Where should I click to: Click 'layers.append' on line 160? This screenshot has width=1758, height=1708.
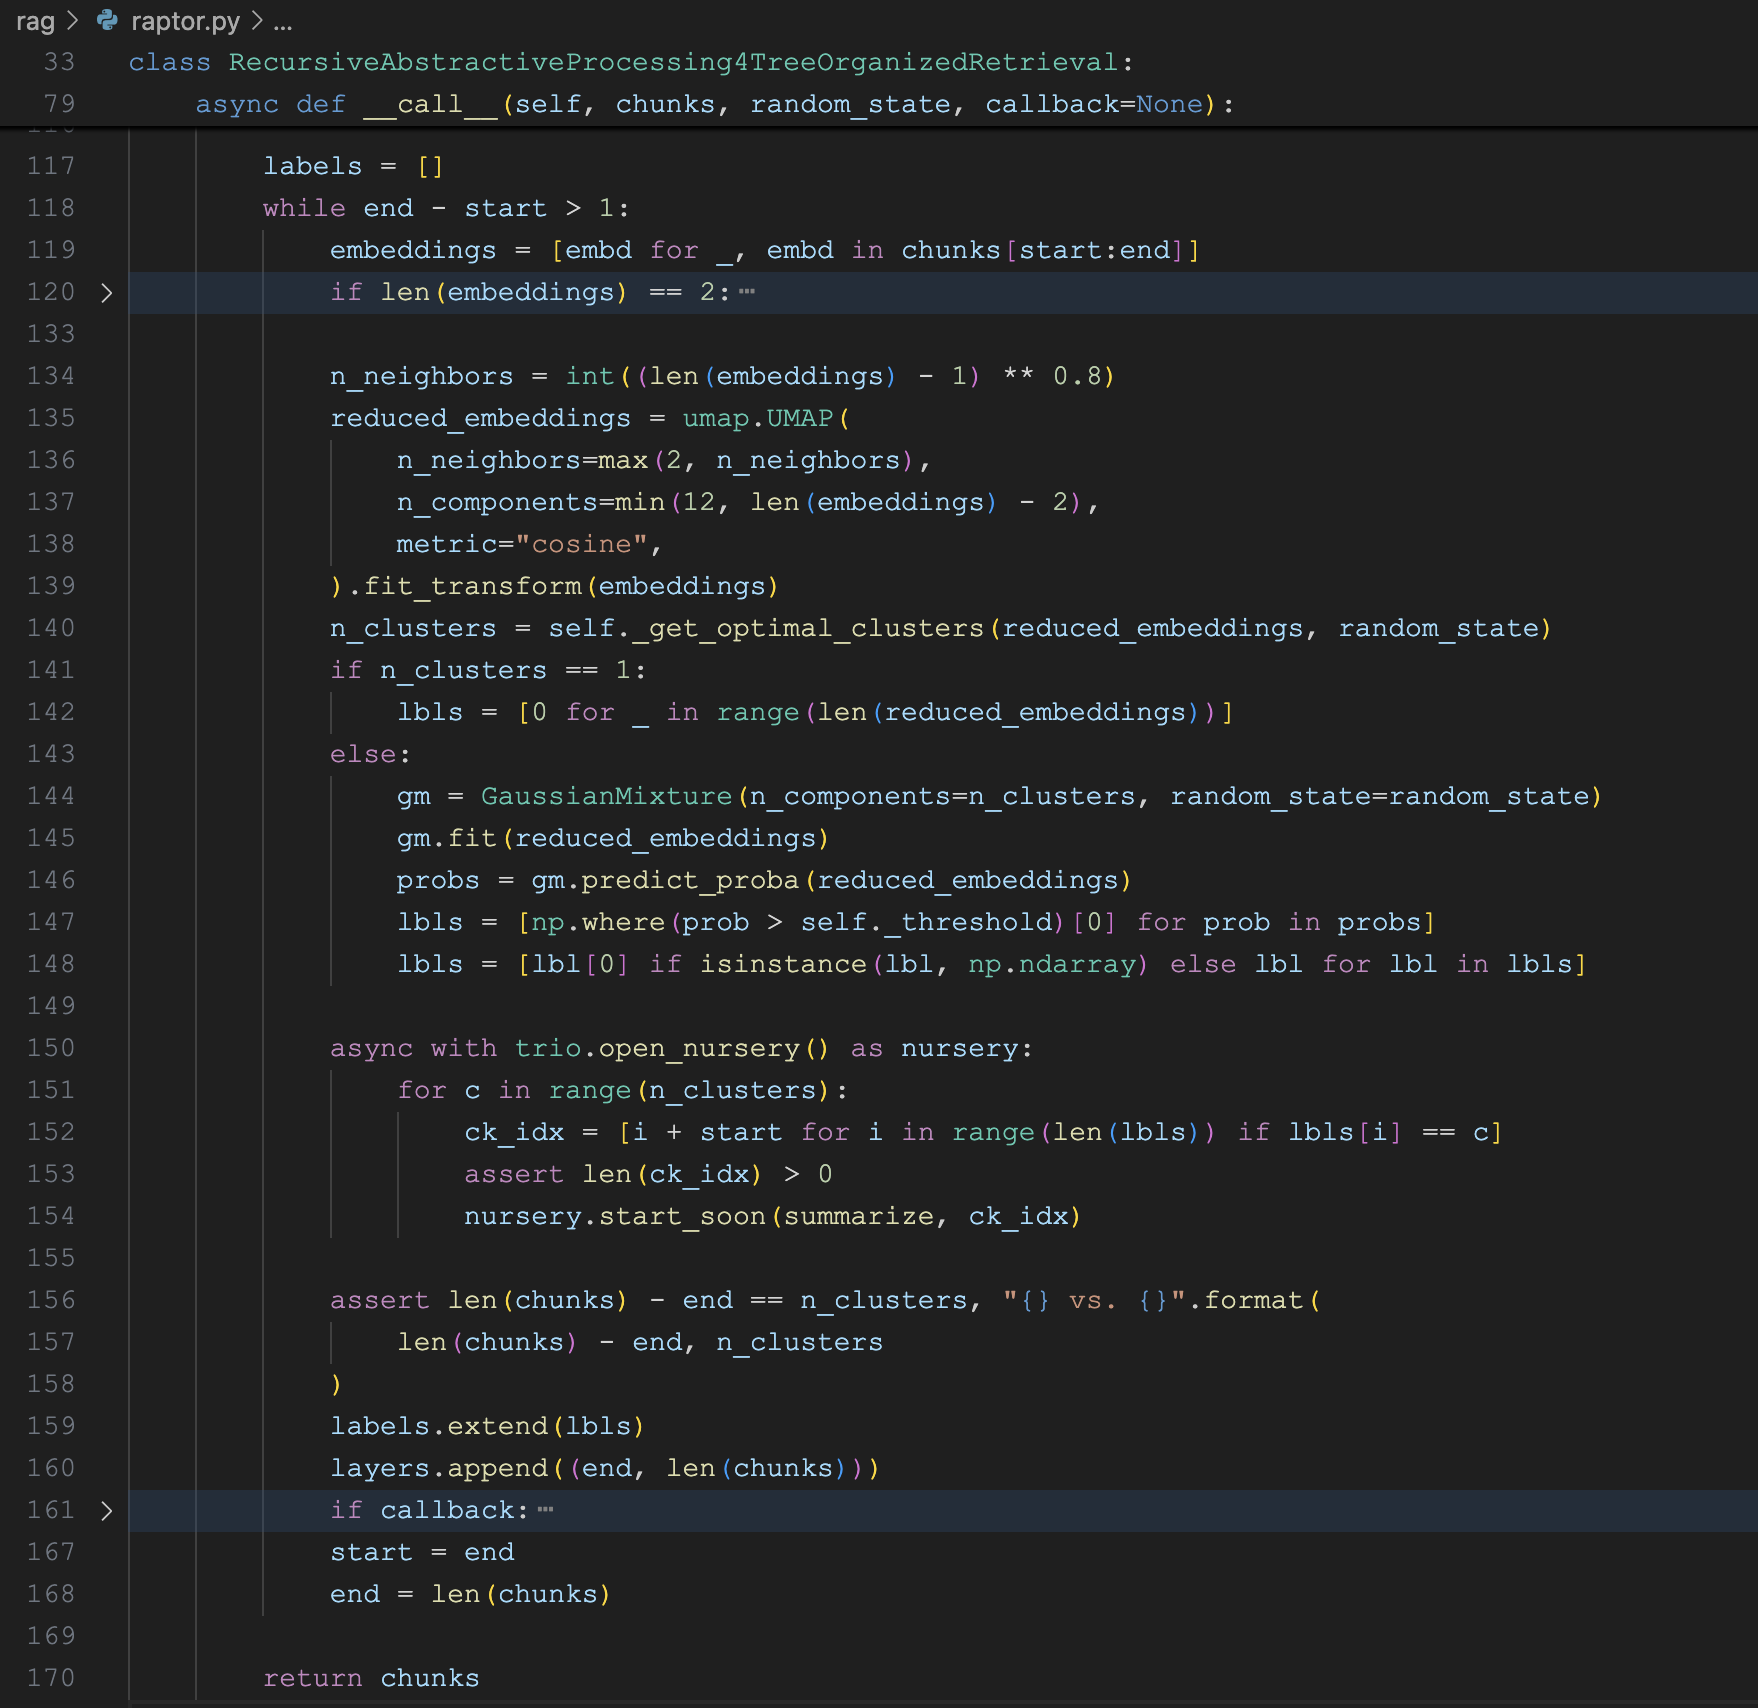point(439,1468)
